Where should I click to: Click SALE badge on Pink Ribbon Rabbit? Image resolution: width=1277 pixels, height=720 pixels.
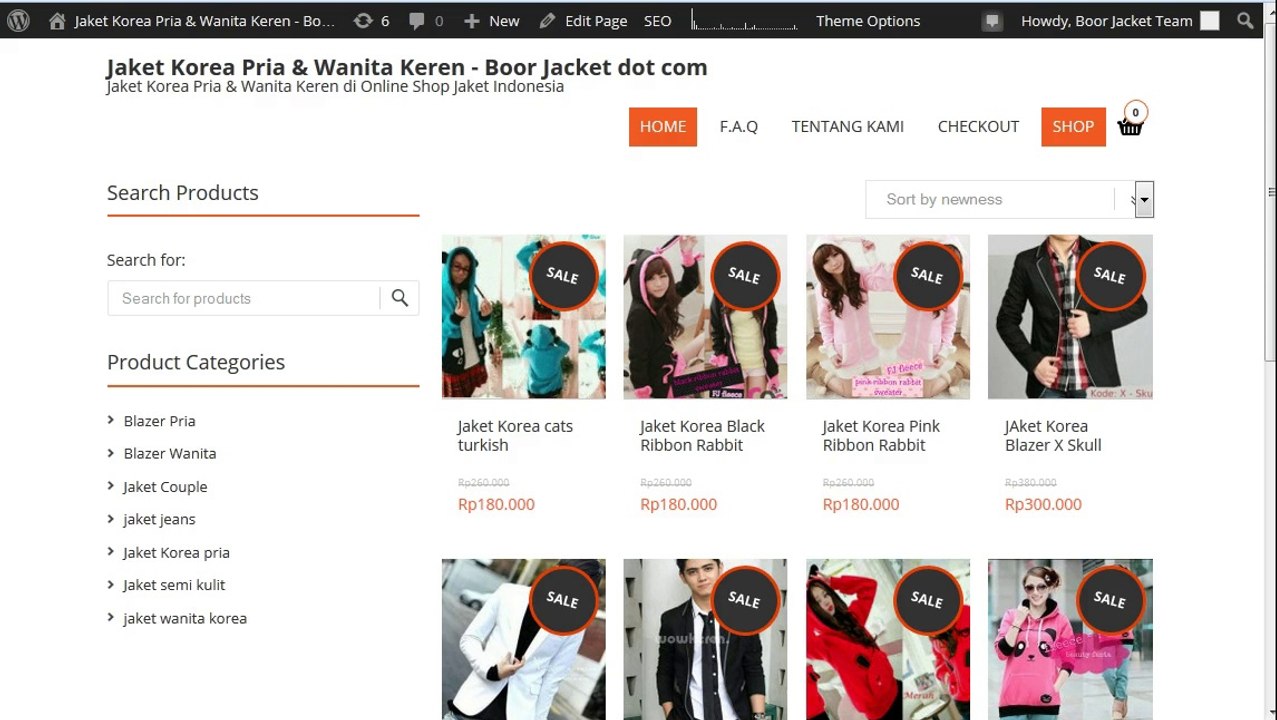pos(928,275)
